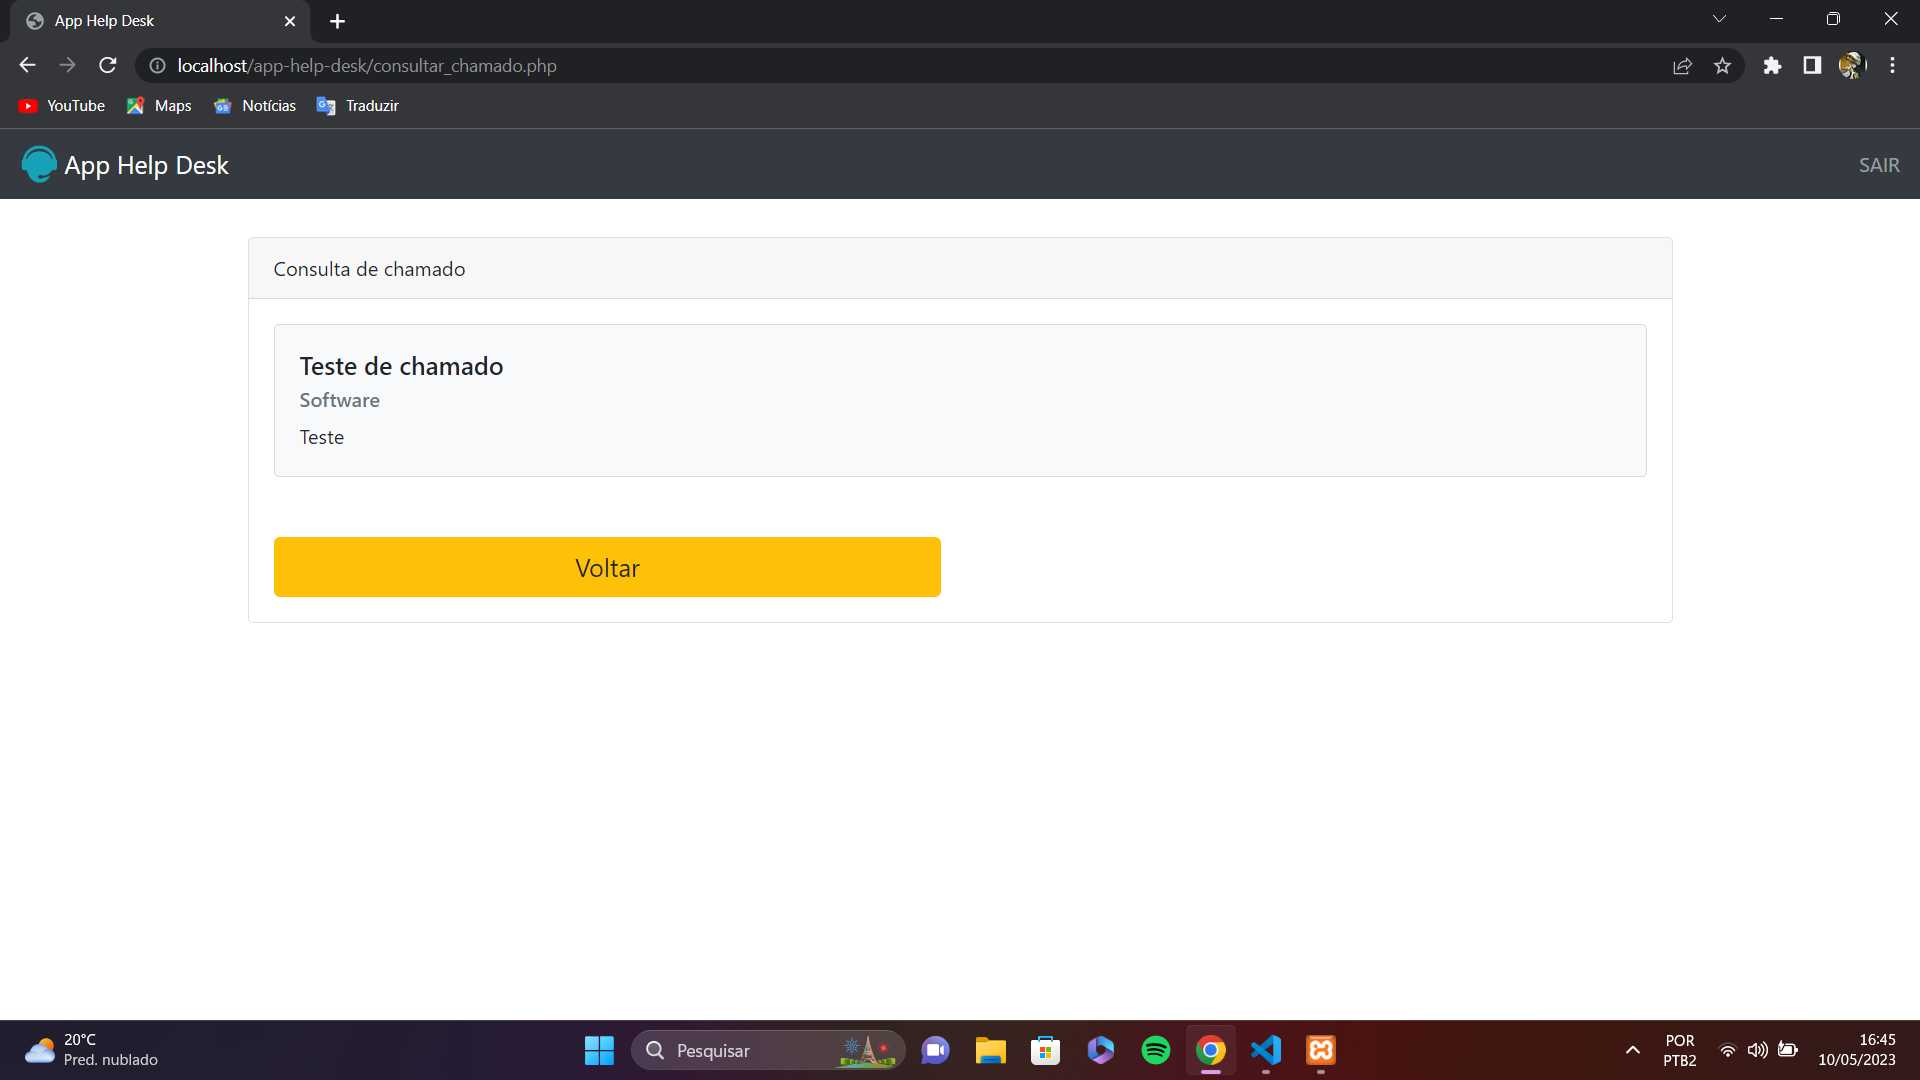Open File Explorer from the taskbar

pos(990,1050)
